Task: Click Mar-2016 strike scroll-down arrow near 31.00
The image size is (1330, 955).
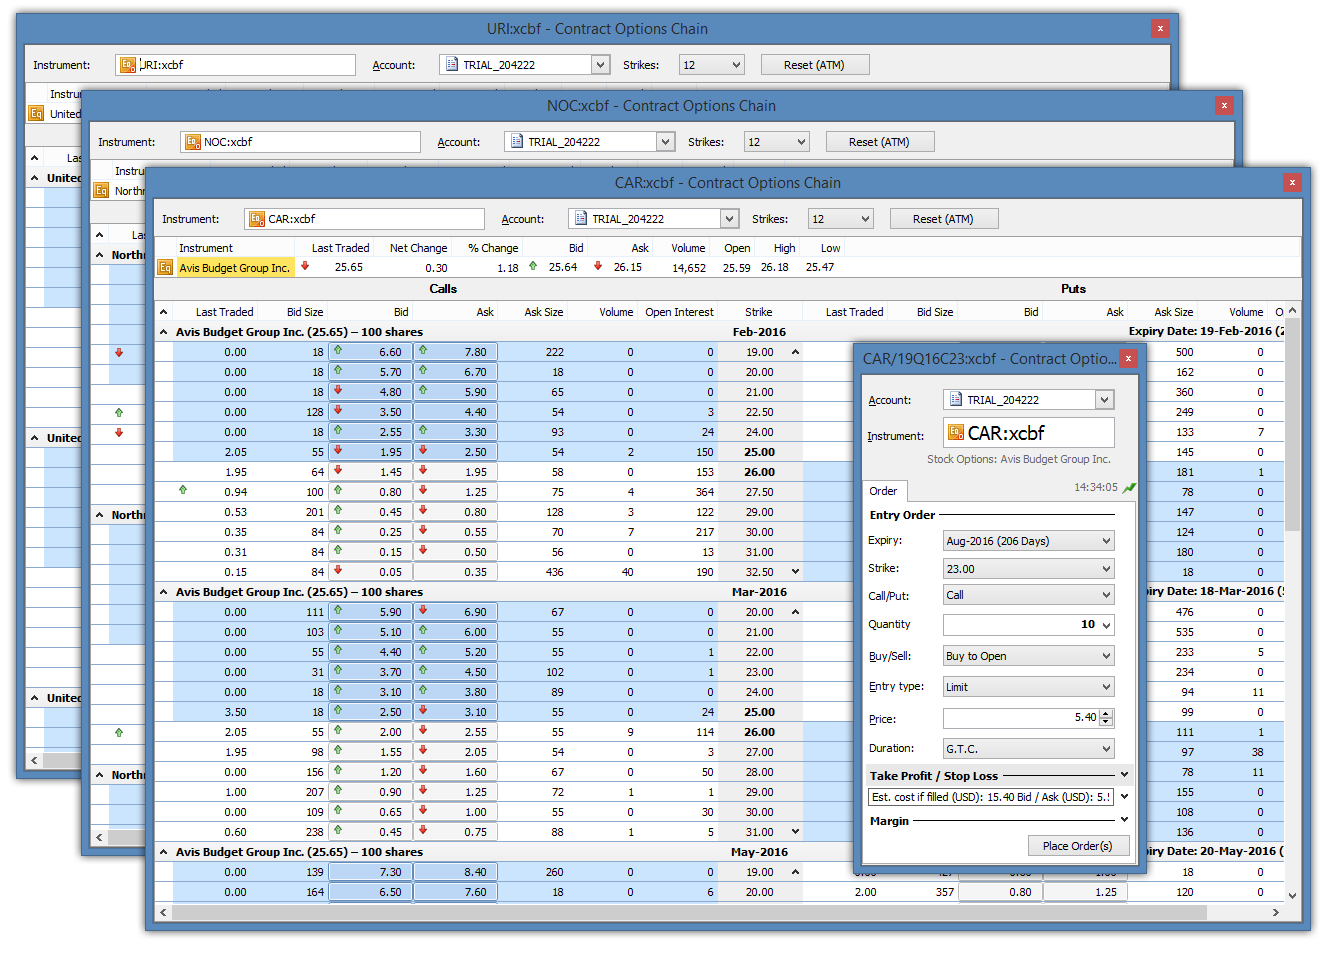Action: [796, 832]
